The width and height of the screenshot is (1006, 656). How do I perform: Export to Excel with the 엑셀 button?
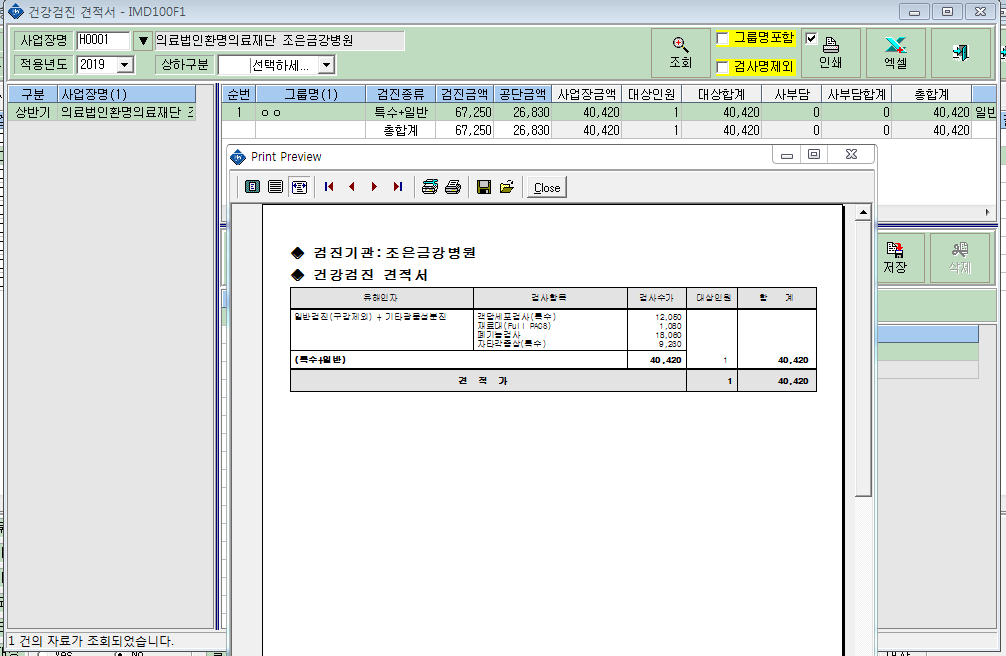tap(896, 53)
